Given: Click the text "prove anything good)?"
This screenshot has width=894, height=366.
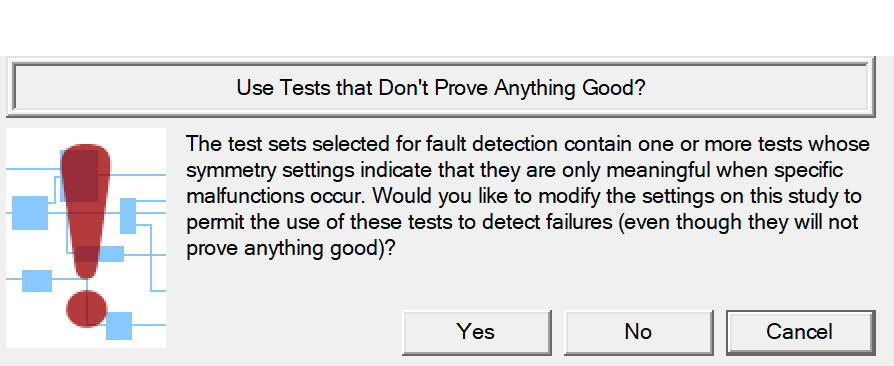Looking at the screenshot, I should pos(290,249).
